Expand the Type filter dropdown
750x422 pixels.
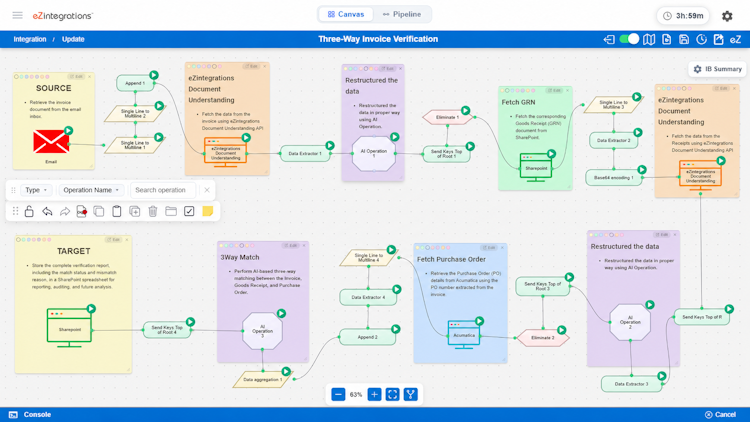tap(36, 190)
